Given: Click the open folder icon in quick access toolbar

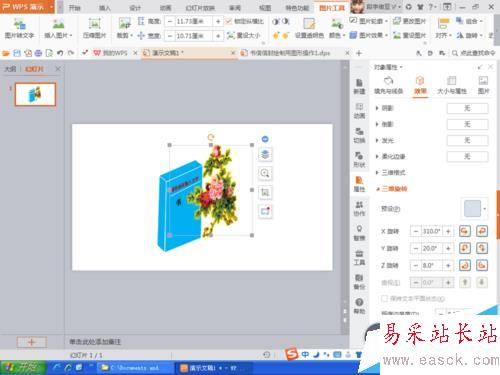Looking at the screenshot, I should pyautogui.click(x=6, y=53).
